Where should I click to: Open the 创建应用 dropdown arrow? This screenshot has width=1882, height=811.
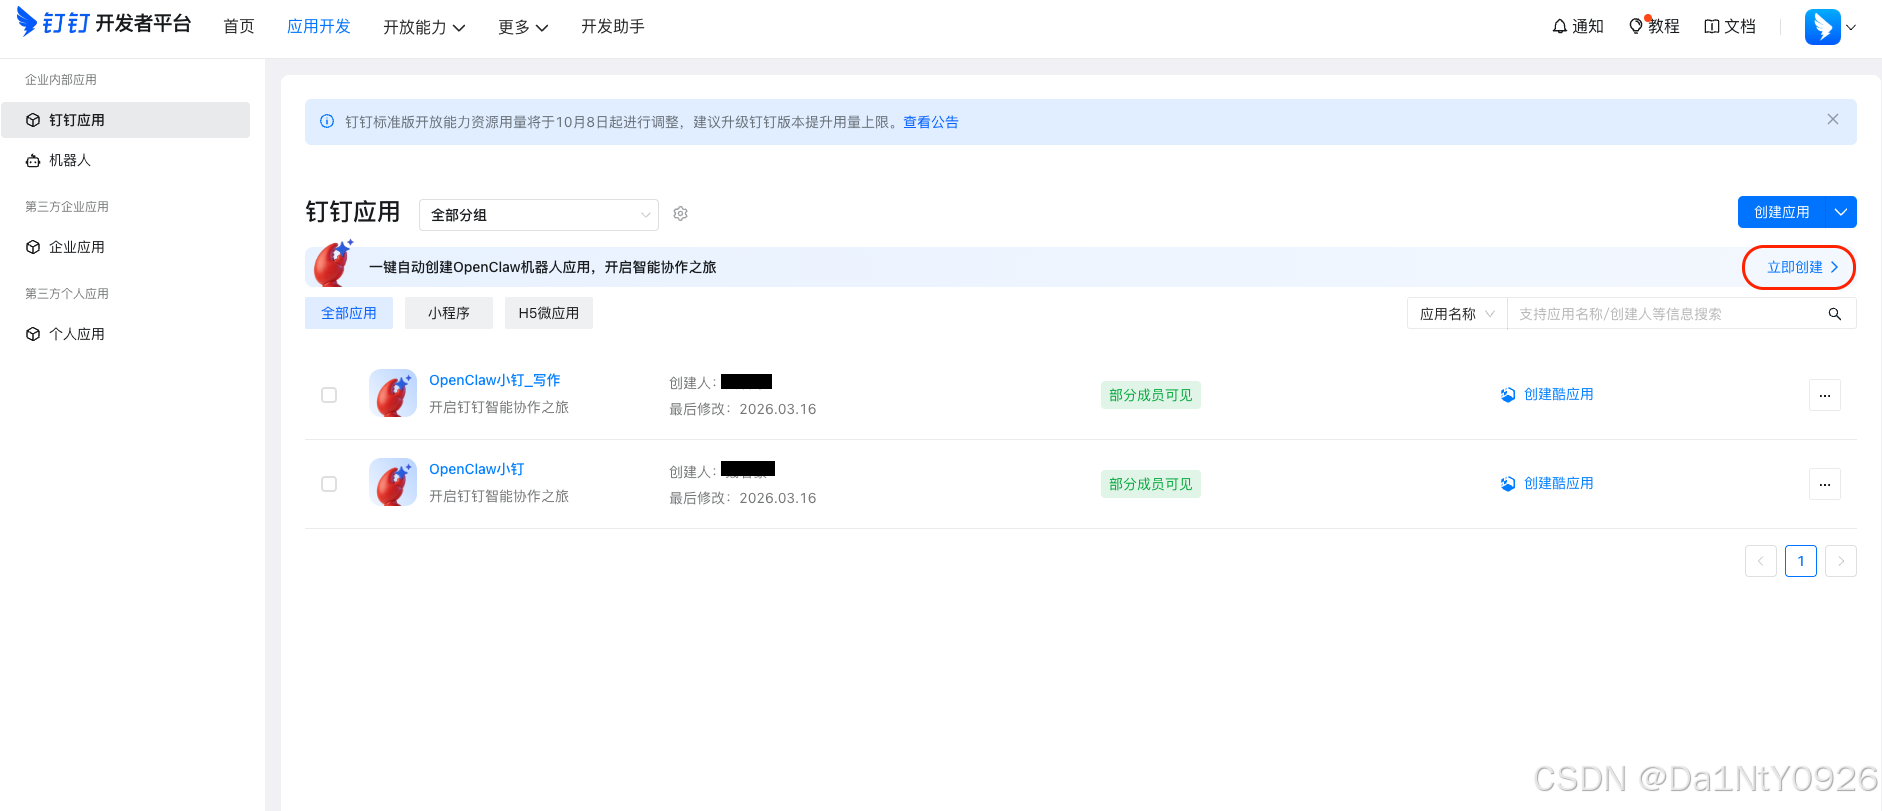tap(1841, 212)
